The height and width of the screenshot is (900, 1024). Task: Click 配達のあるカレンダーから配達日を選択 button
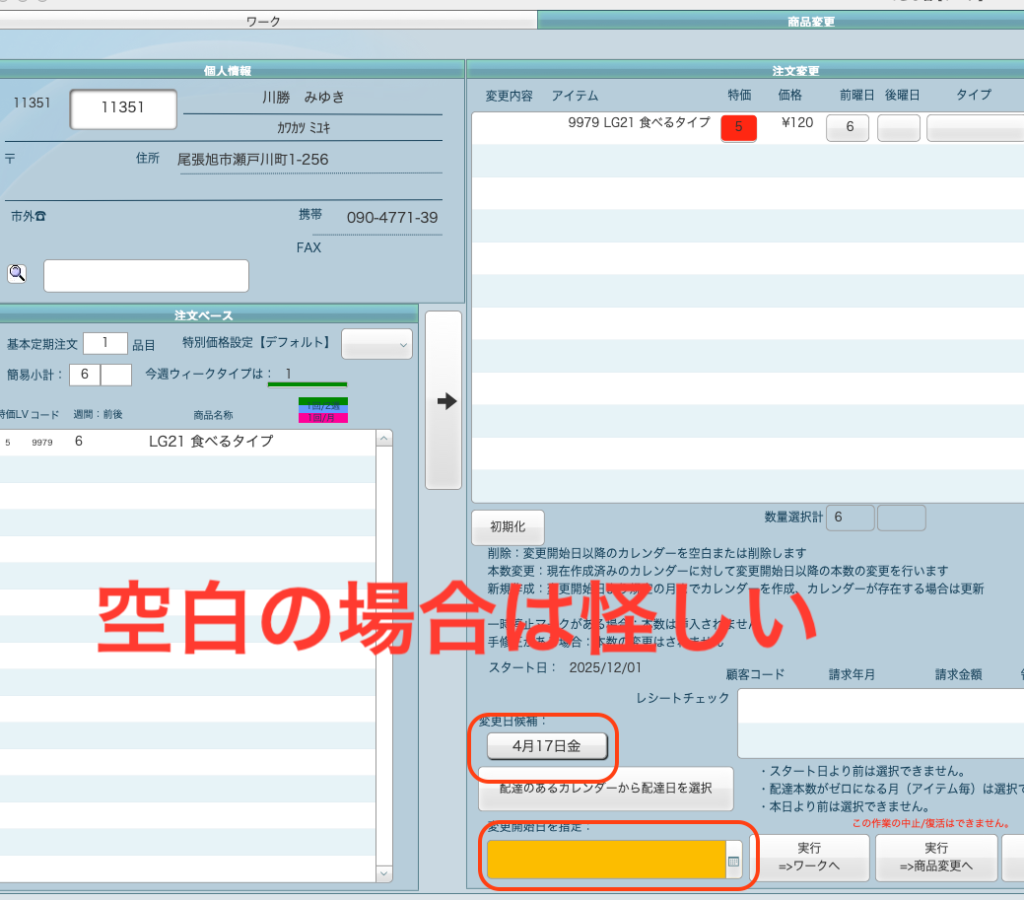pyautogui.click(x=606, y=788)
